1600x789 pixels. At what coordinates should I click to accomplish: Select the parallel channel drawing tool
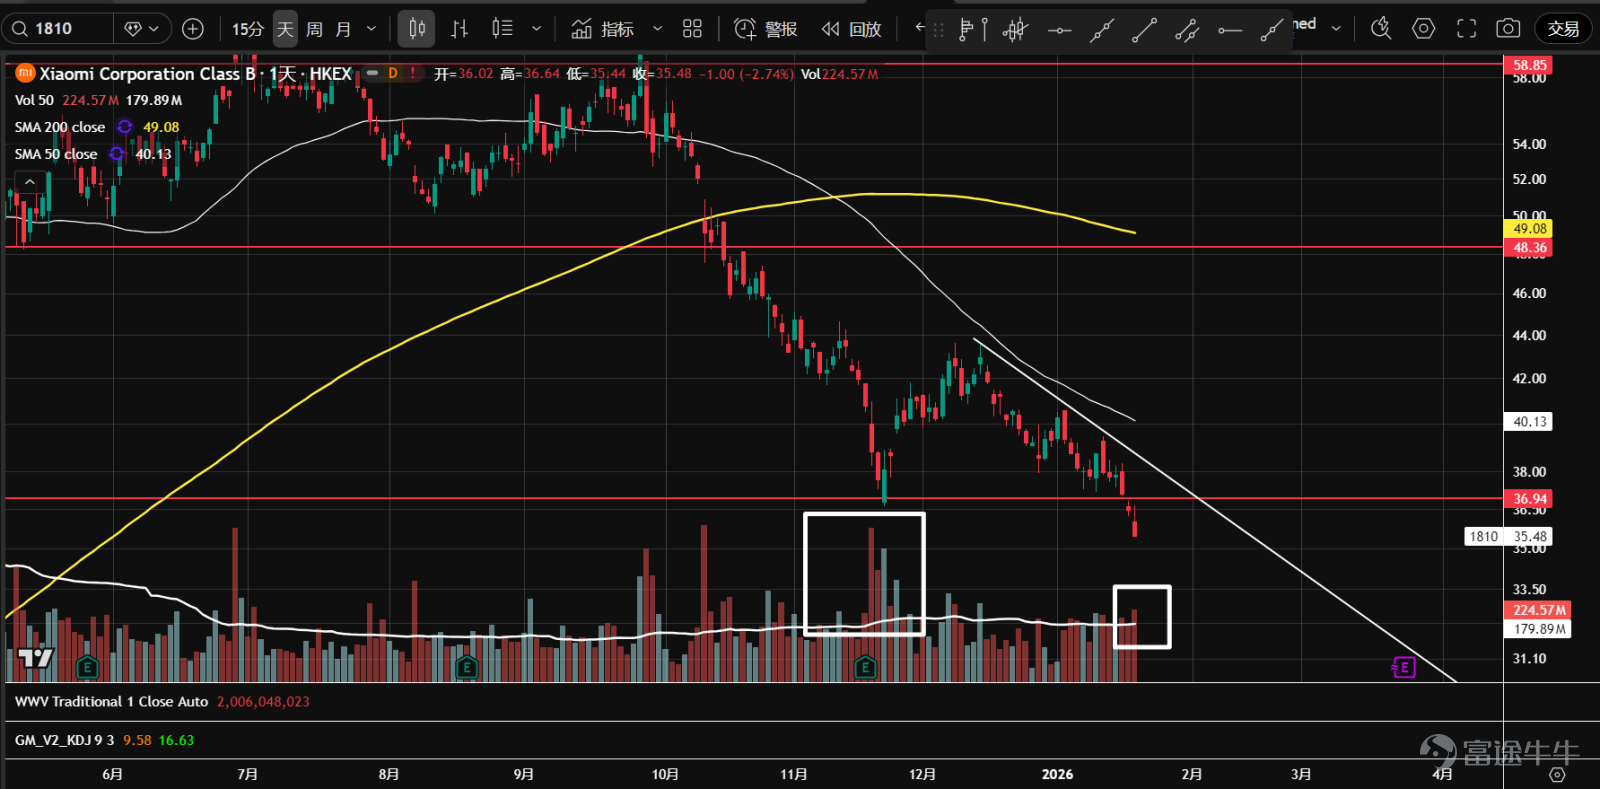pyautogui.click(x=1187, y=31)
